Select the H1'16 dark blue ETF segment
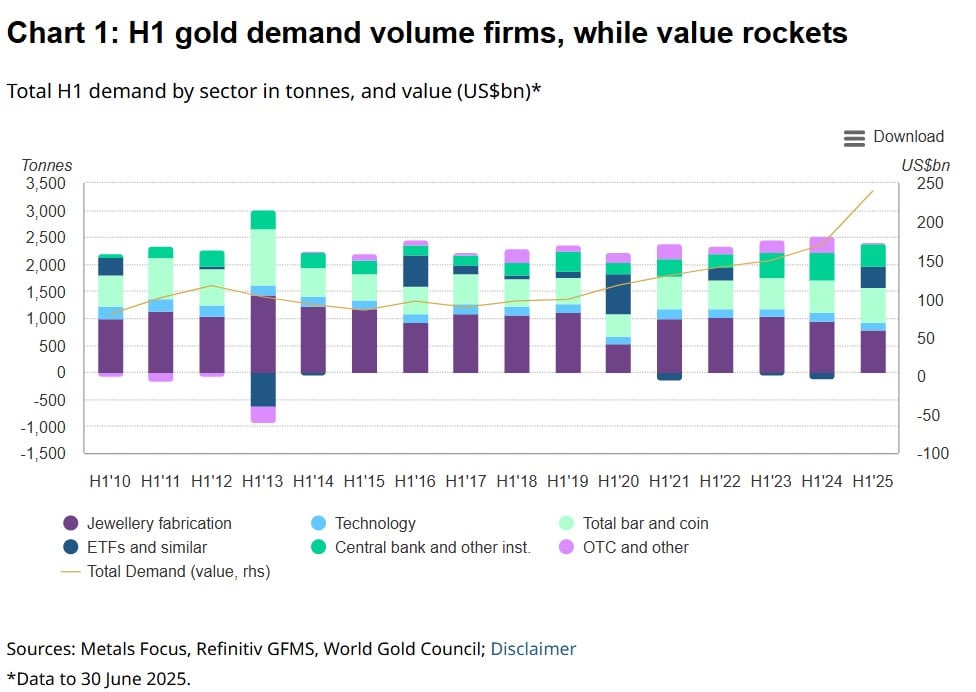This screenshot has height=692, width=976. point(415,271)
